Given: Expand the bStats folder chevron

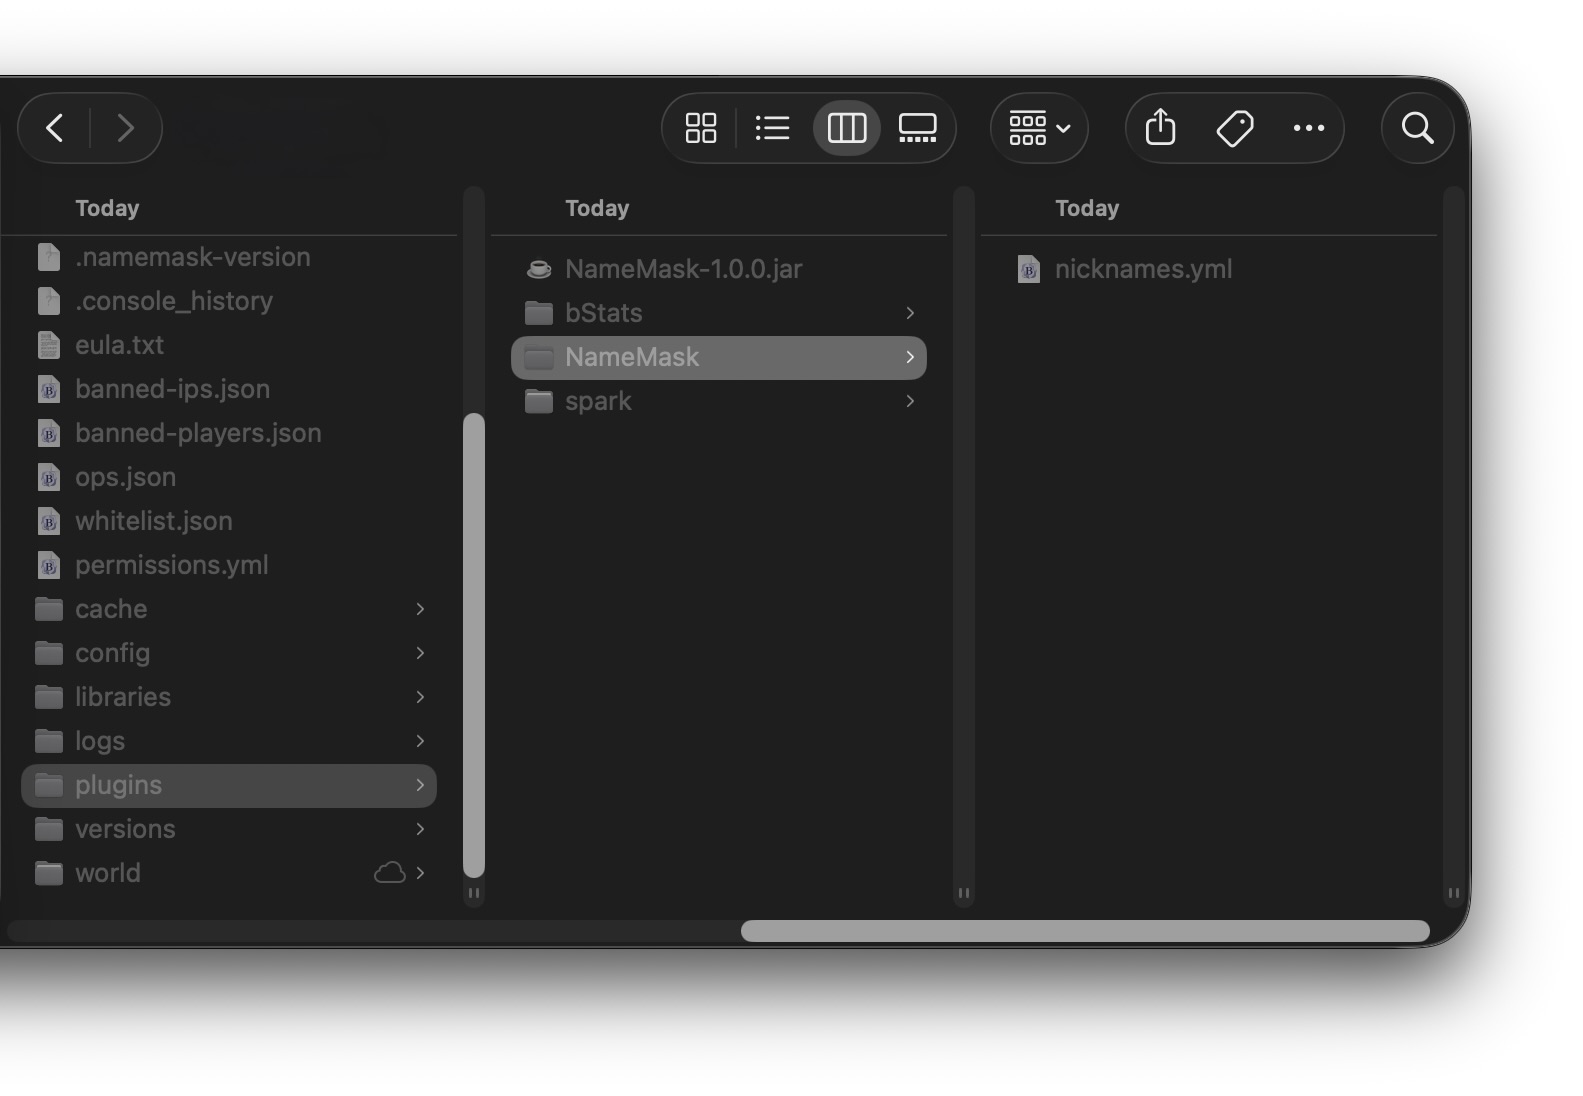Looking at the screenshot, I should pos(910,313).
